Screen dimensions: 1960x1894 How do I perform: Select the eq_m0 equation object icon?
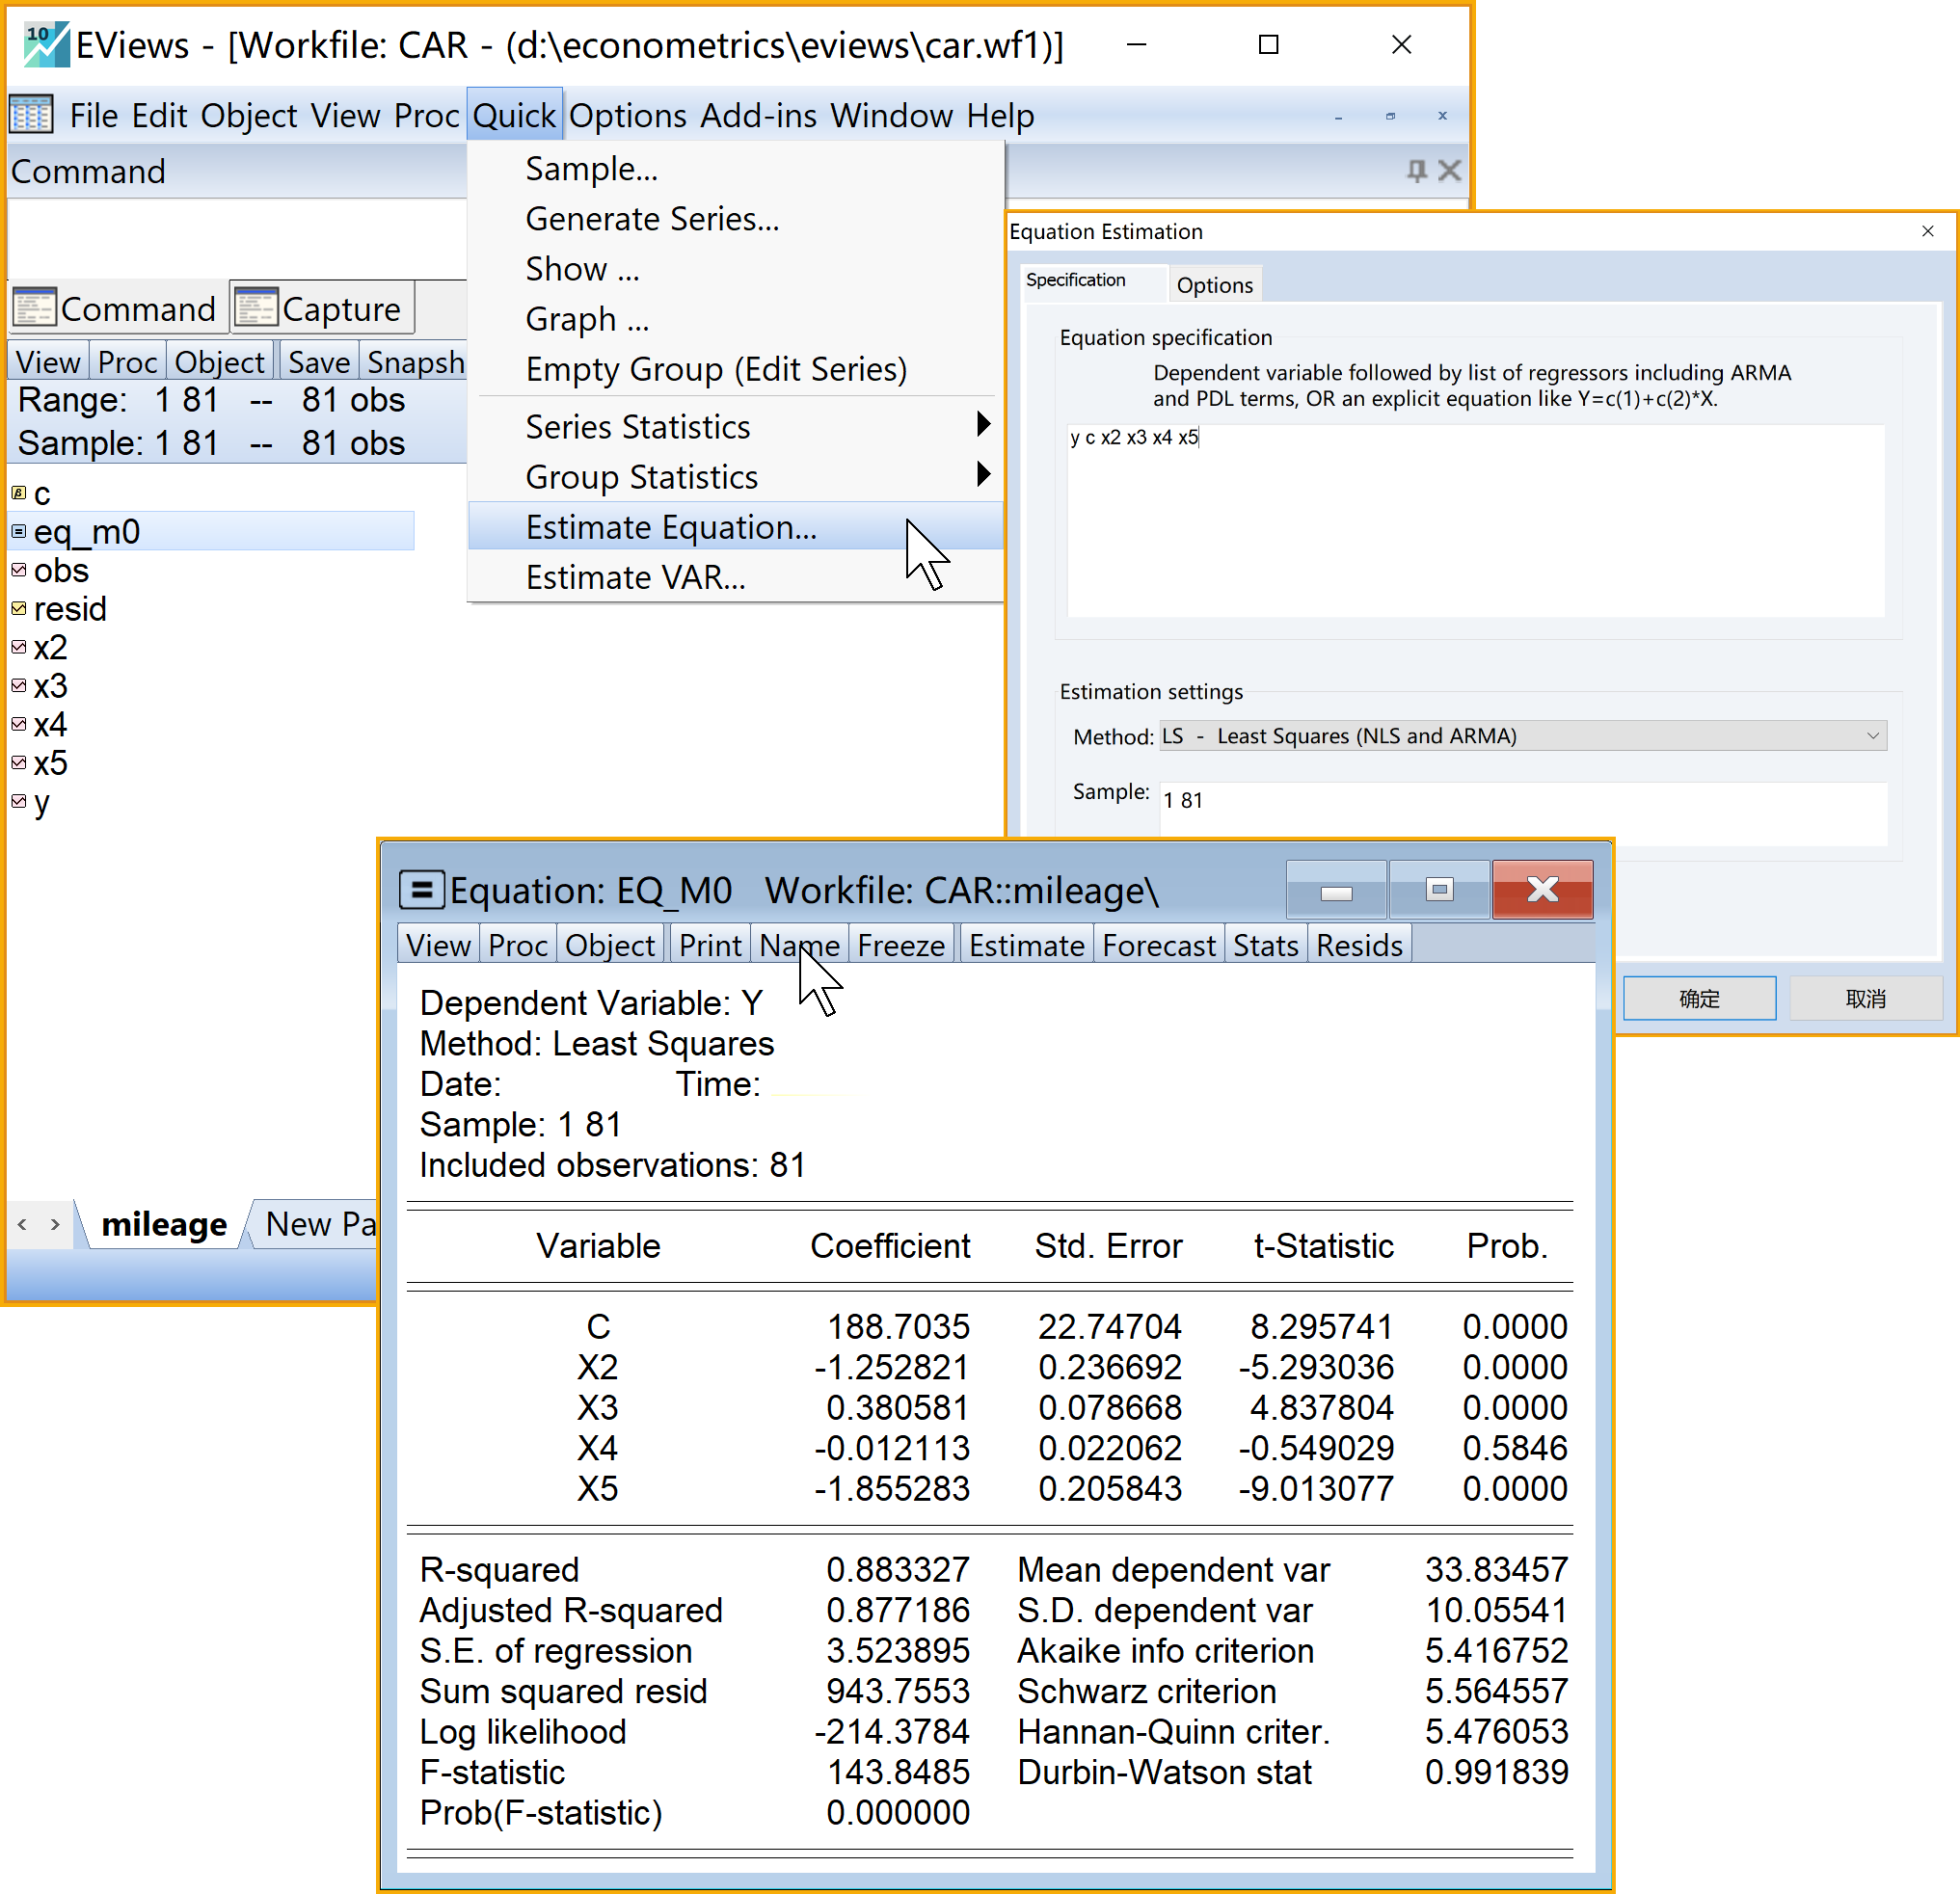coord(19,532)
